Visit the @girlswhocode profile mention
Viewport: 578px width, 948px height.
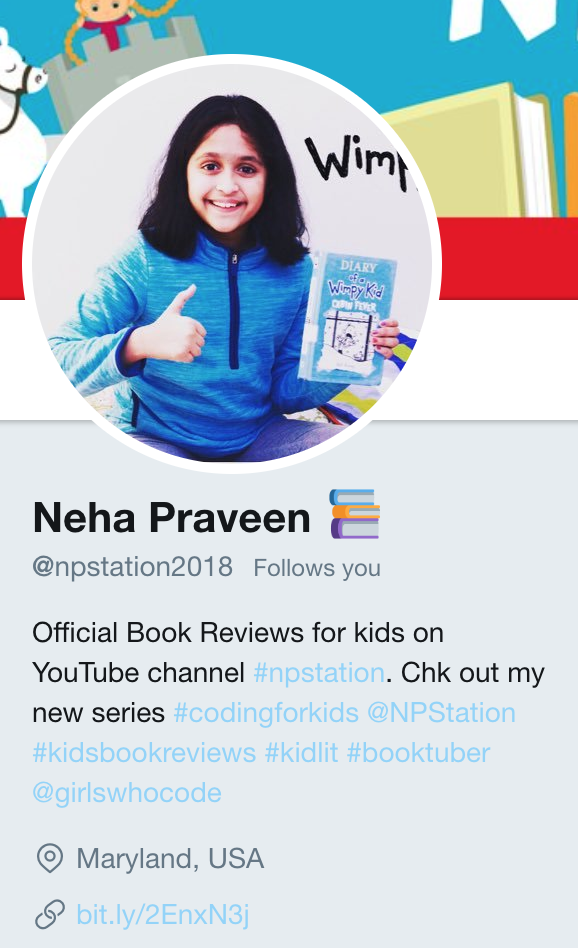127,793
